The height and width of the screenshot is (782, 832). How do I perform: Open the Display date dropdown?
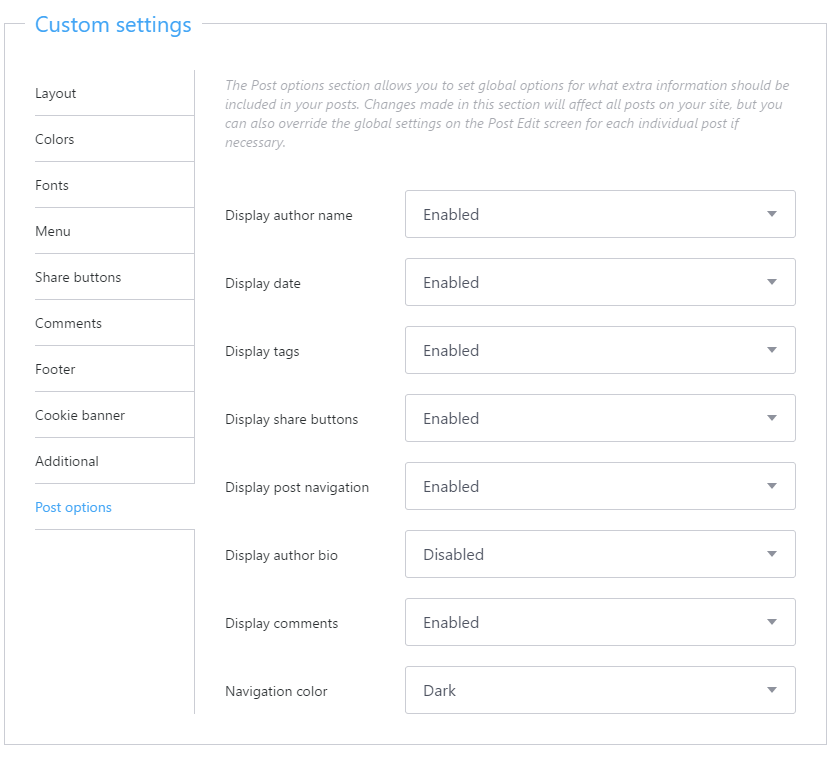point(600,282)
